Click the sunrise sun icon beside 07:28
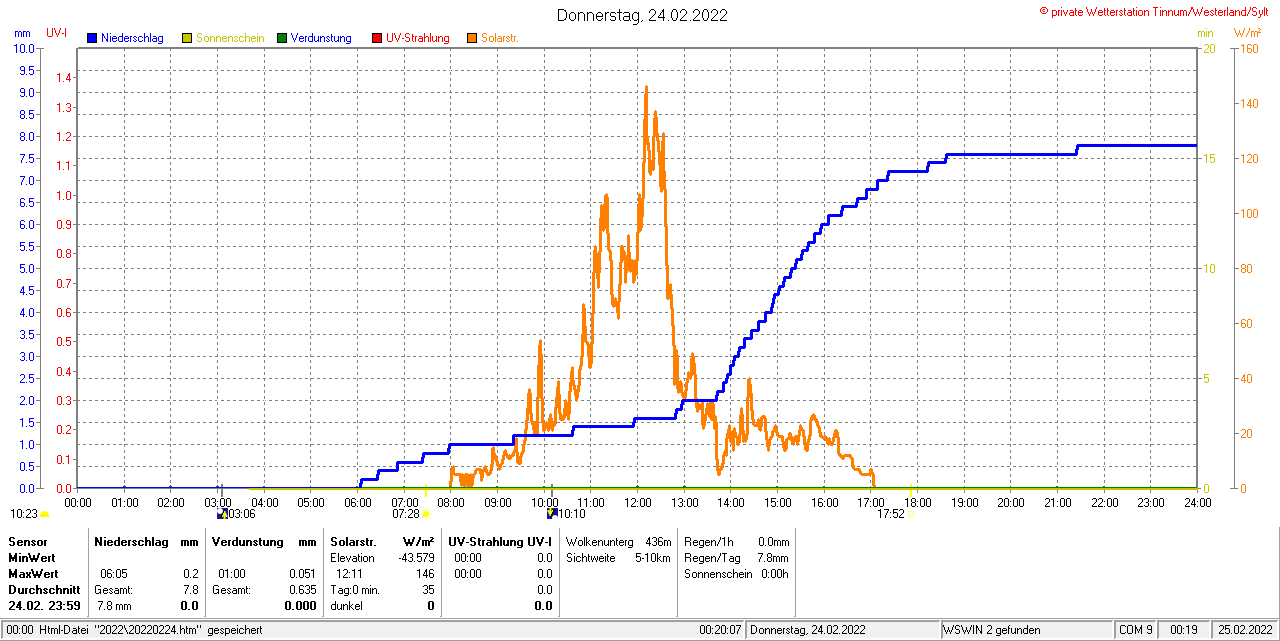The width and height of the screenshot is (1280, 641). point(426,514)
